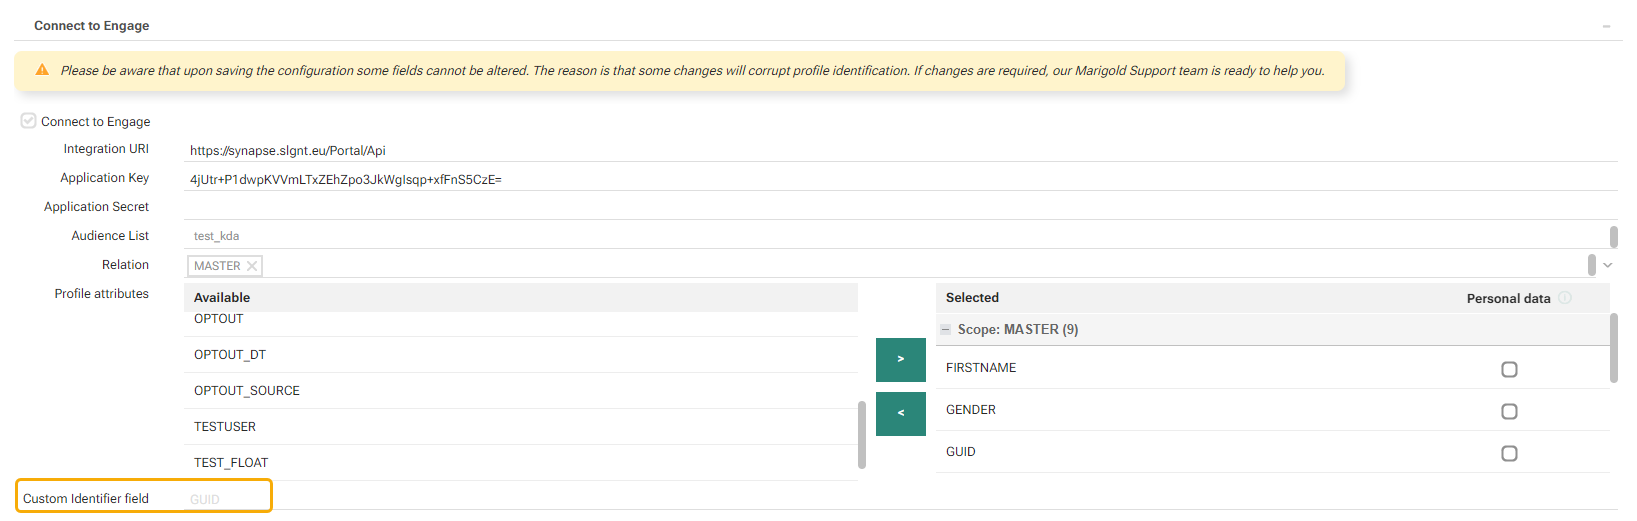
Task: Move attribute to Selected with > button
Action: [900, 359]
